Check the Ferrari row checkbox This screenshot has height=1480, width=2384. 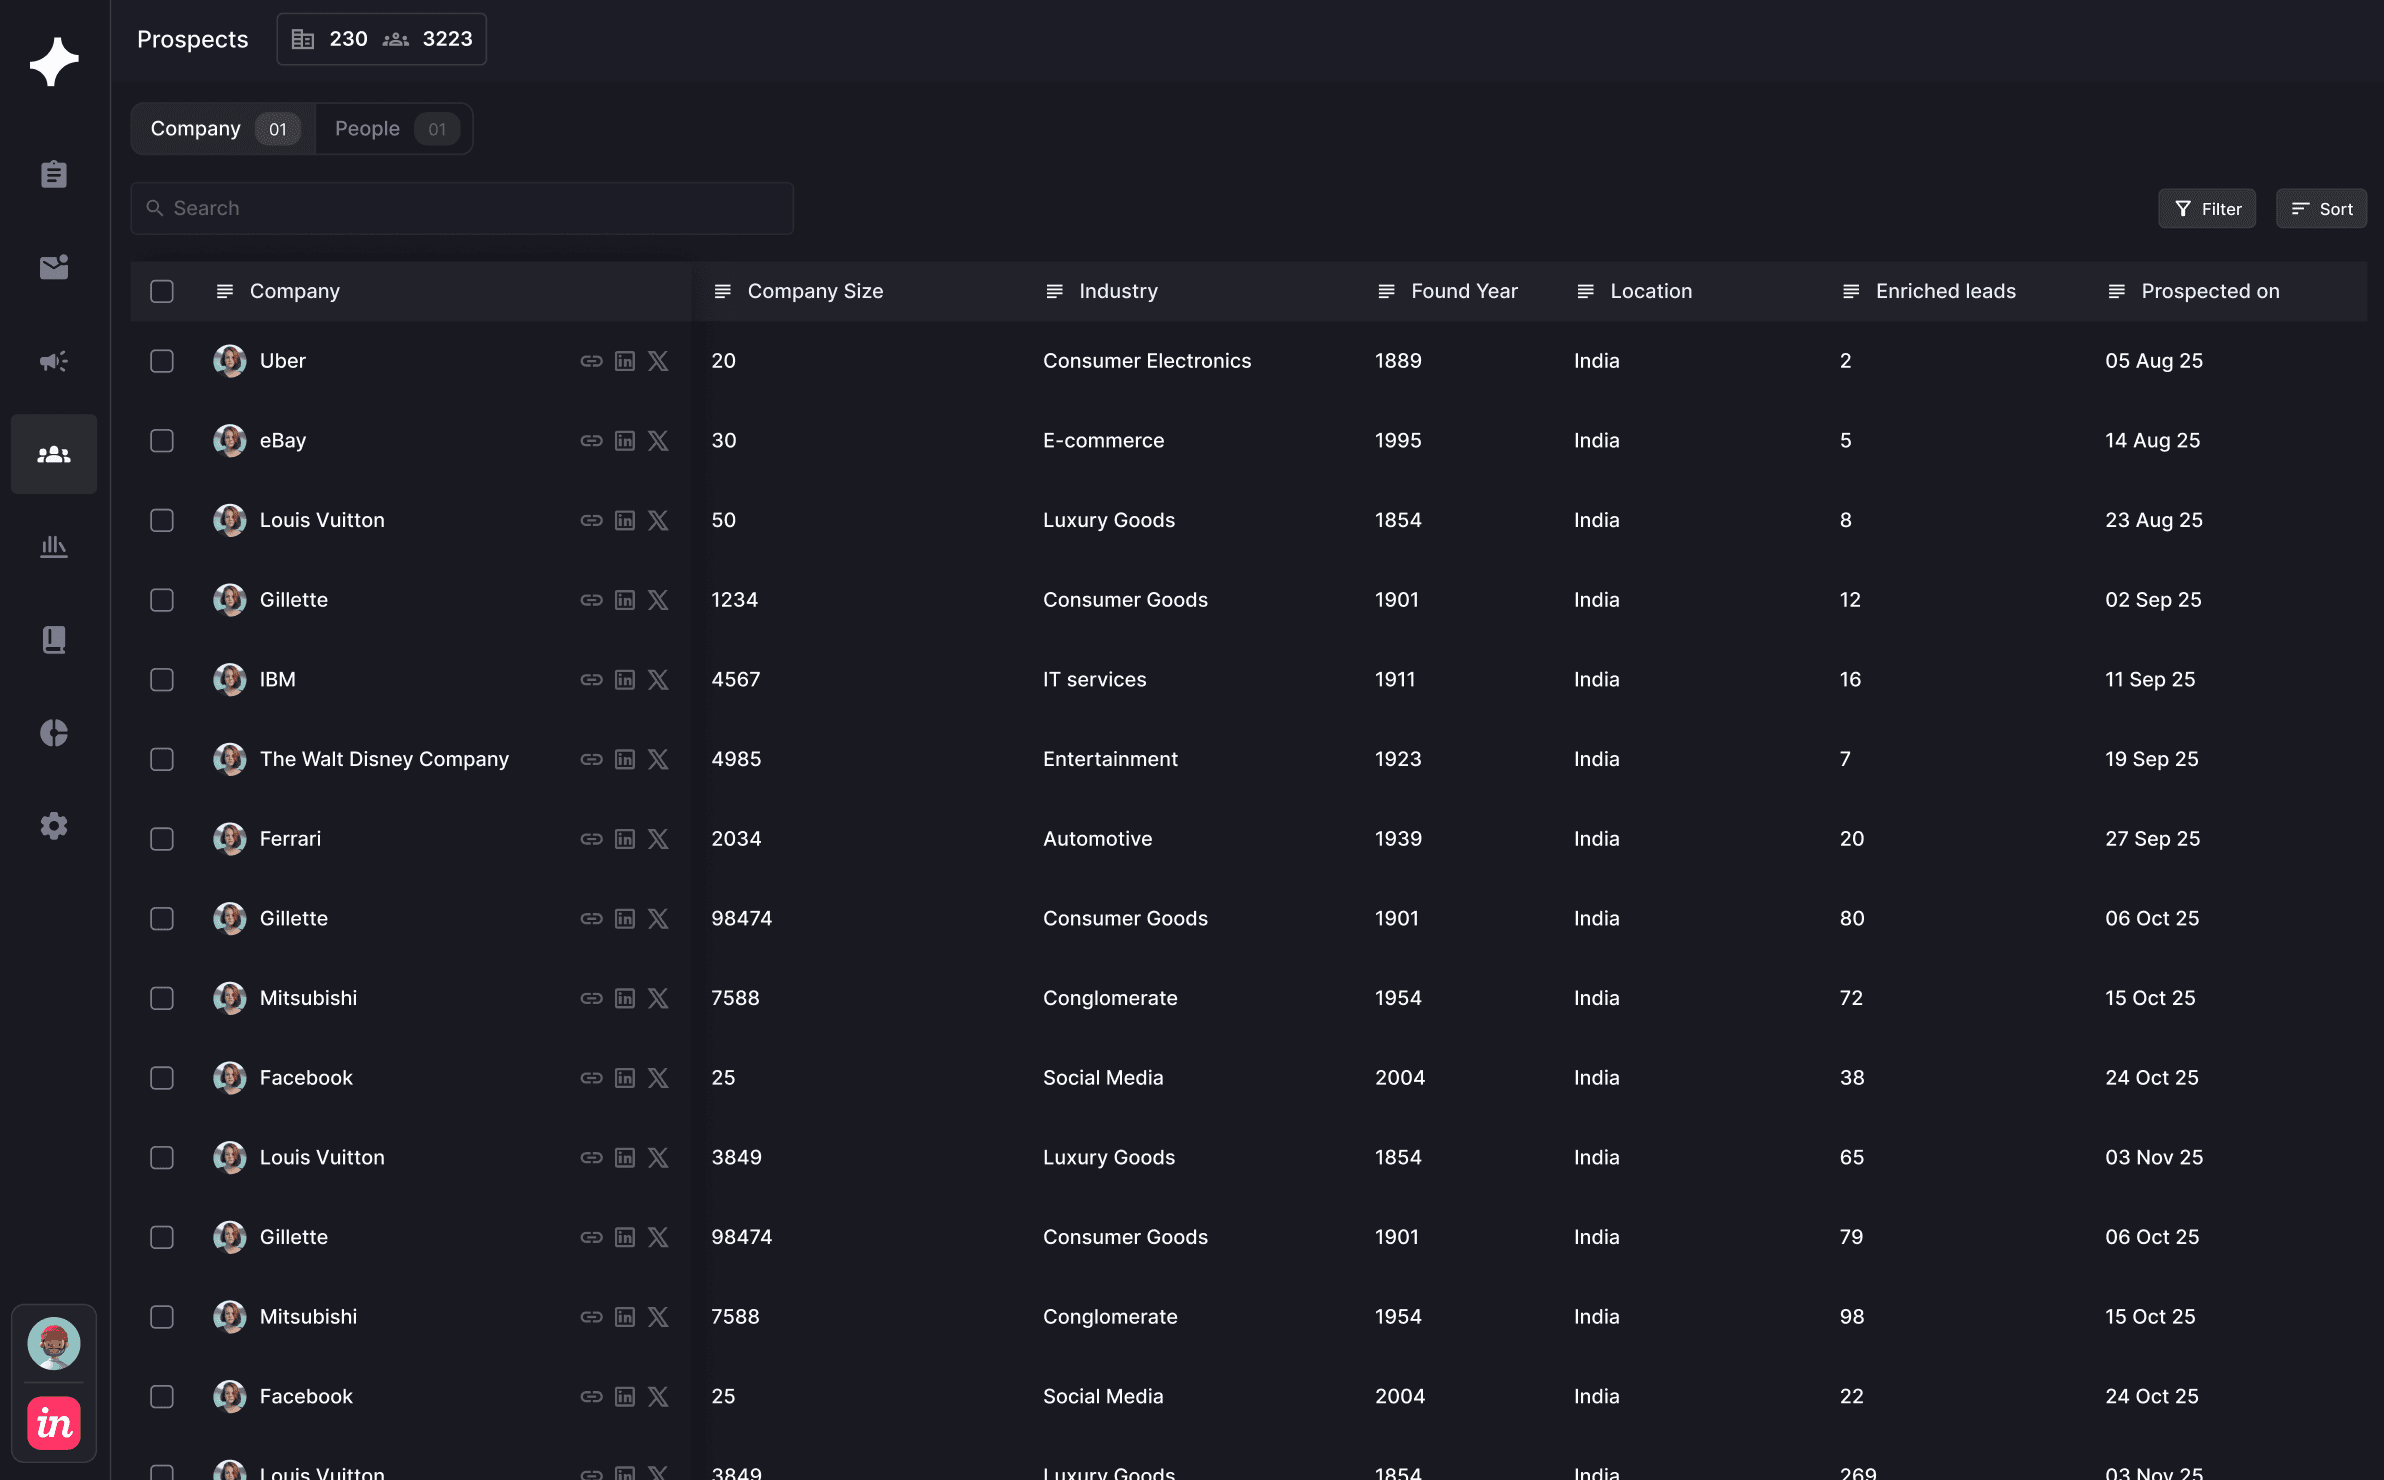coord(162,839)
